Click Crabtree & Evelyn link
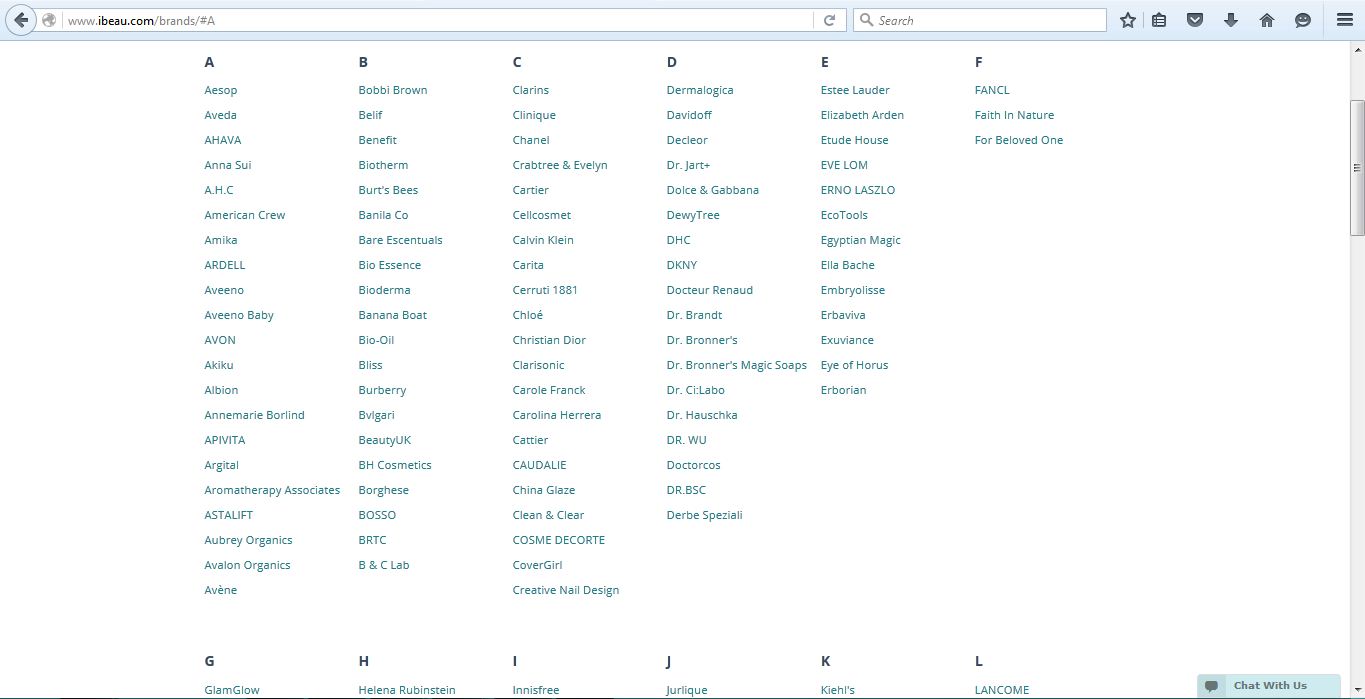The image size is (1365, 699). [x=560, y=165]
